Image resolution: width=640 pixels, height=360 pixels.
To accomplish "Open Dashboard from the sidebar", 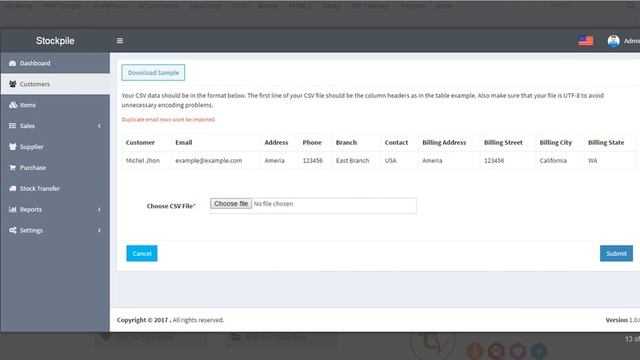I will [x=55, y=63].
